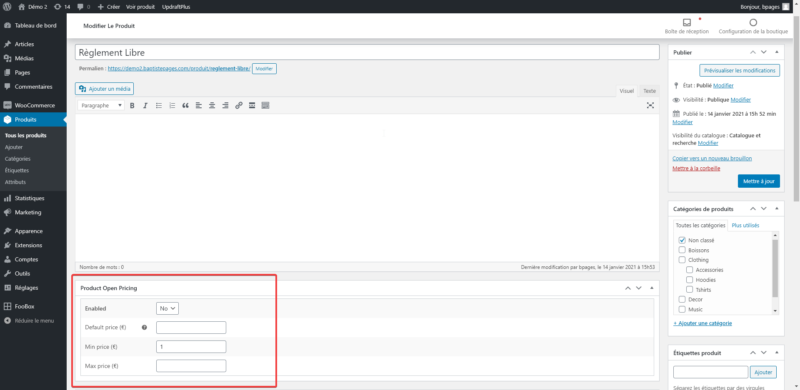Align text left in editor
Image resolution: width=800 pixels, height=390 pixels.
198,106
